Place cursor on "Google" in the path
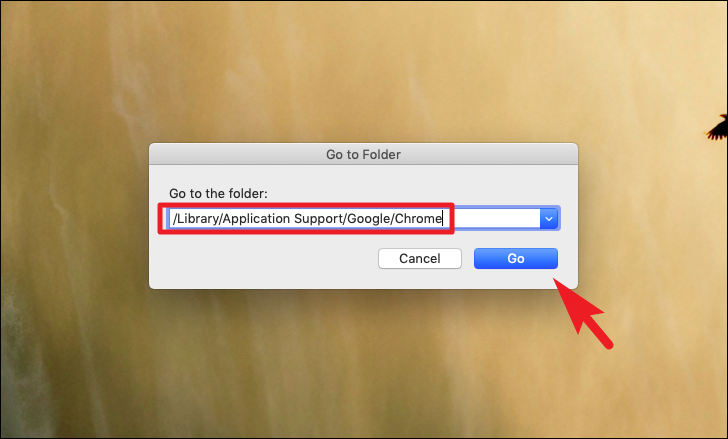This screenshot has width=728, height=439. click(x=369, y=219)
